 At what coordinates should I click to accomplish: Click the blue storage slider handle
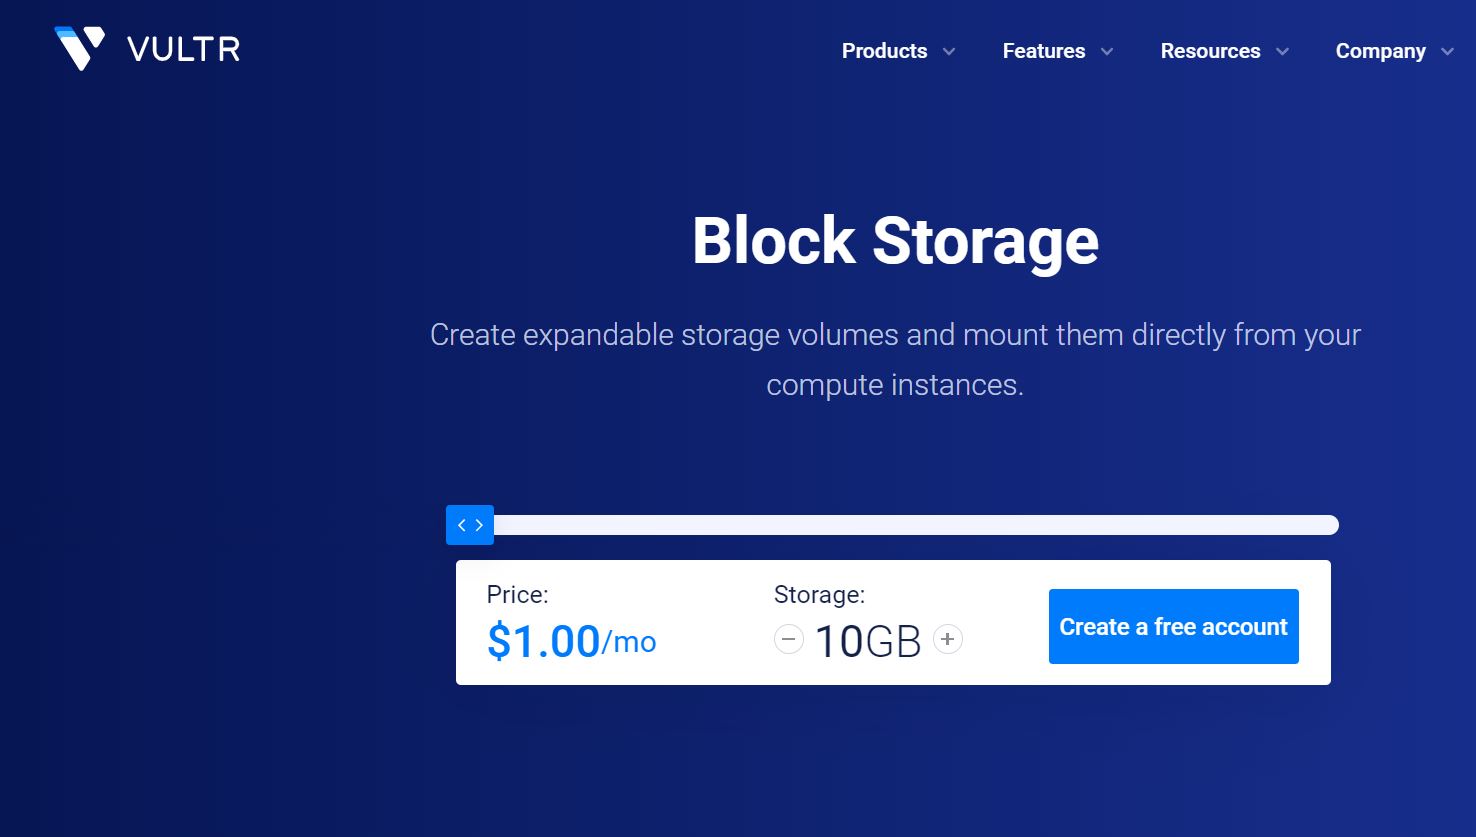(470, 525)
